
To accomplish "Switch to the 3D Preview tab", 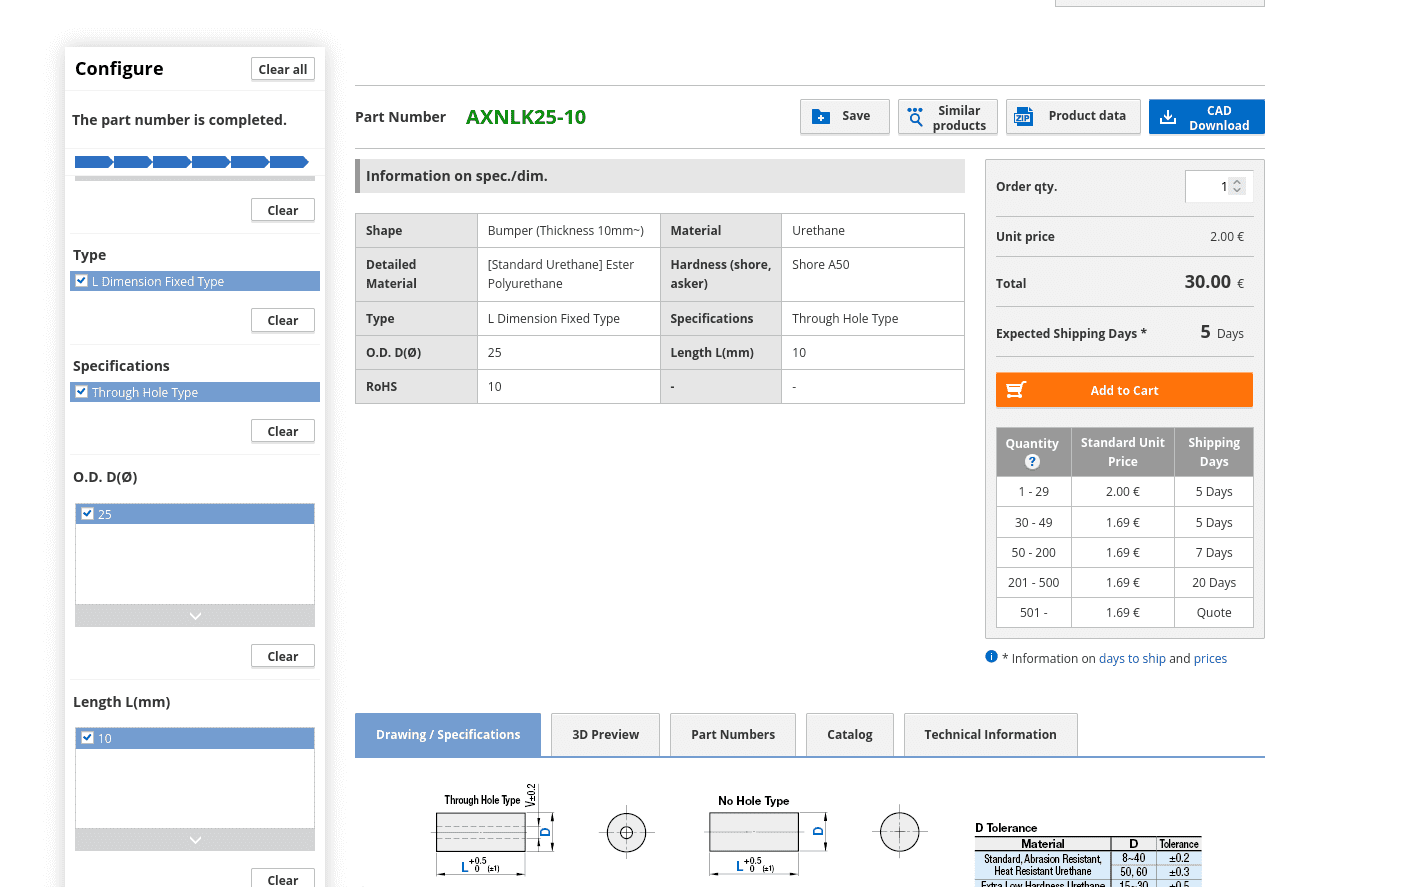I will [605, 735].
